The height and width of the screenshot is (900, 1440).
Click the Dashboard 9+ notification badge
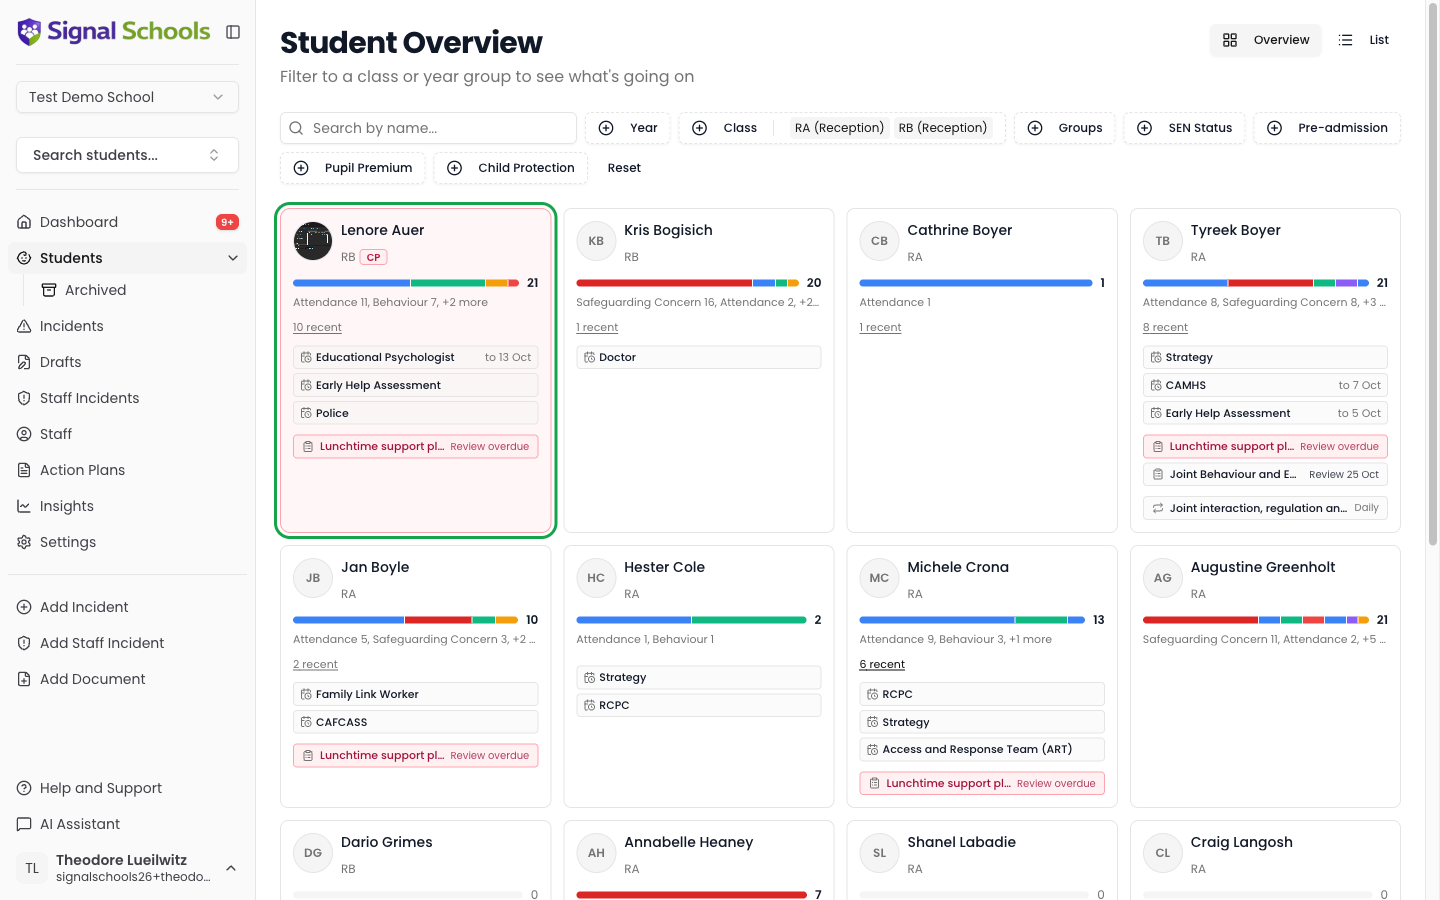click(227, 222)
